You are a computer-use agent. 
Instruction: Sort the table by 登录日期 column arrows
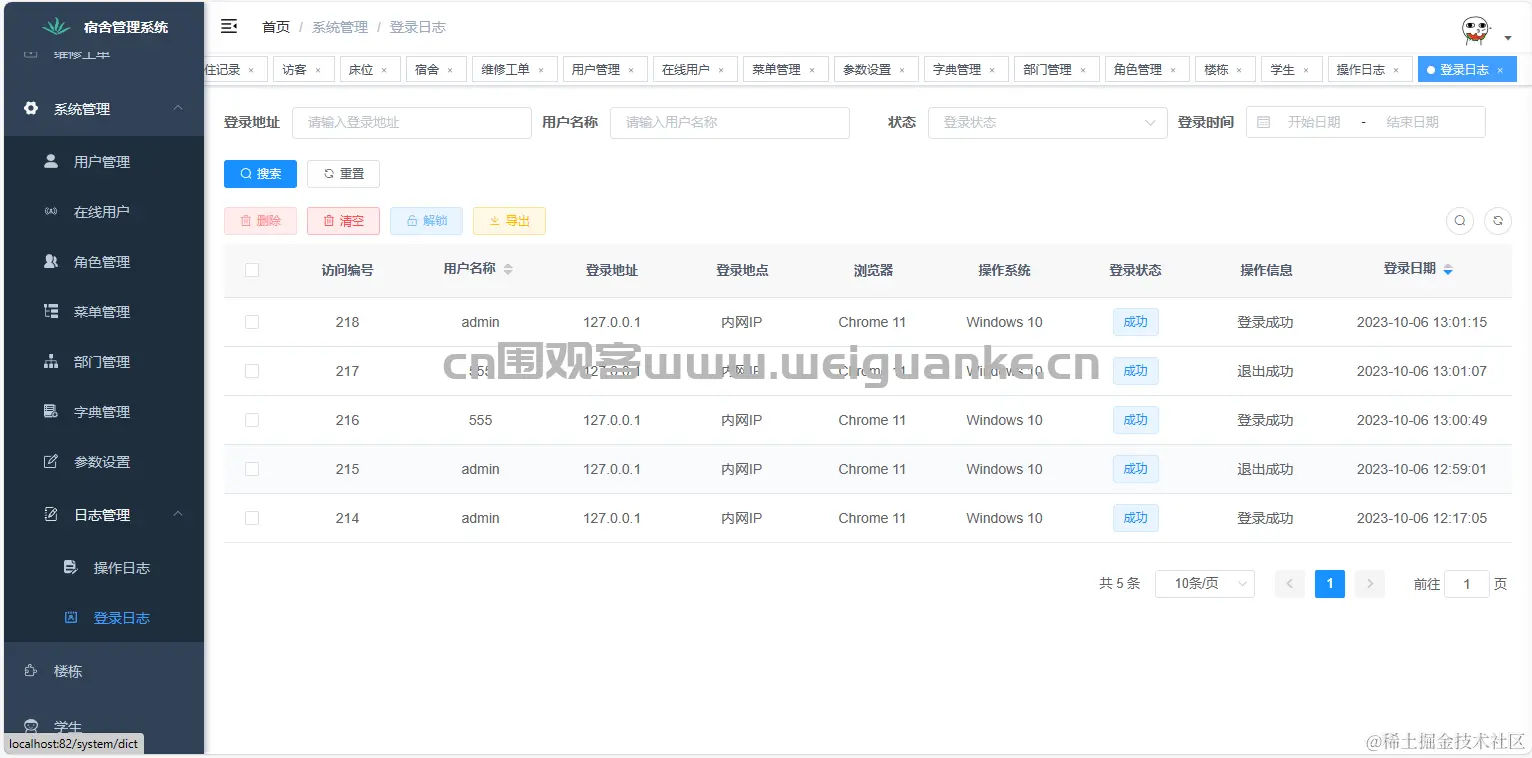[1448, 269]
